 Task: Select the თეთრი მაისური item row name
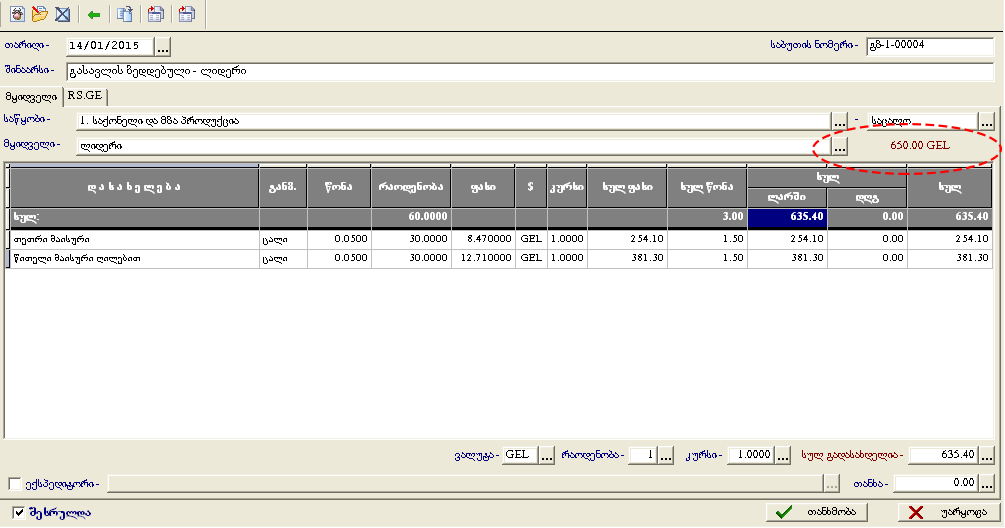(x=135, y=239)
